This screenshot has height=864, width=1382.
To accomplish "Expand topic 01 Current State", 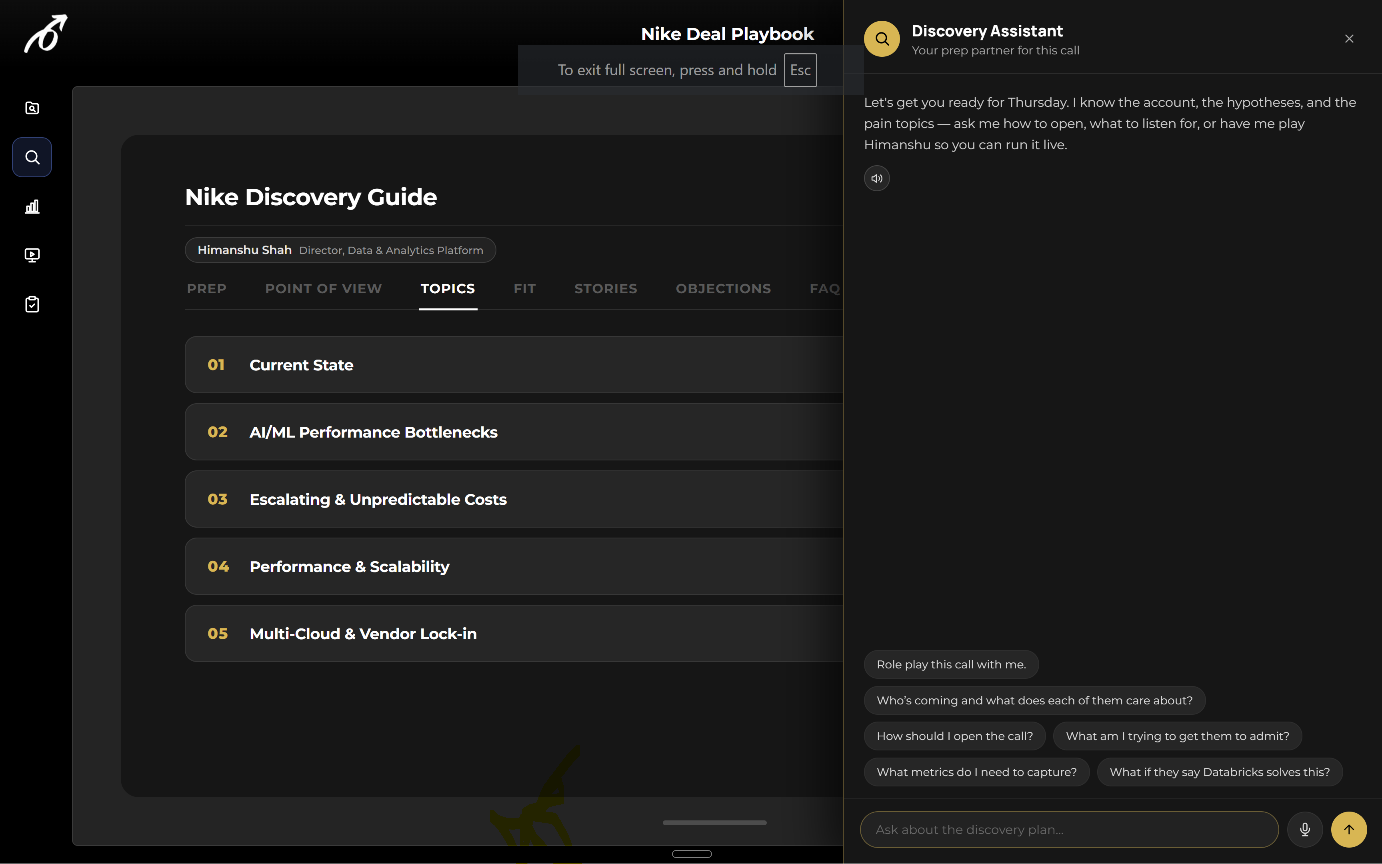I will point(514,365).
